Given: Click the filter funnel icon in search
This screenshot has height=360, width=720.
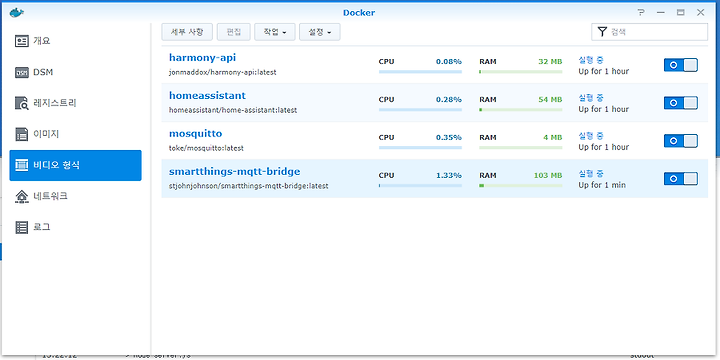Looking at the screenshot, I should (602, 32).
